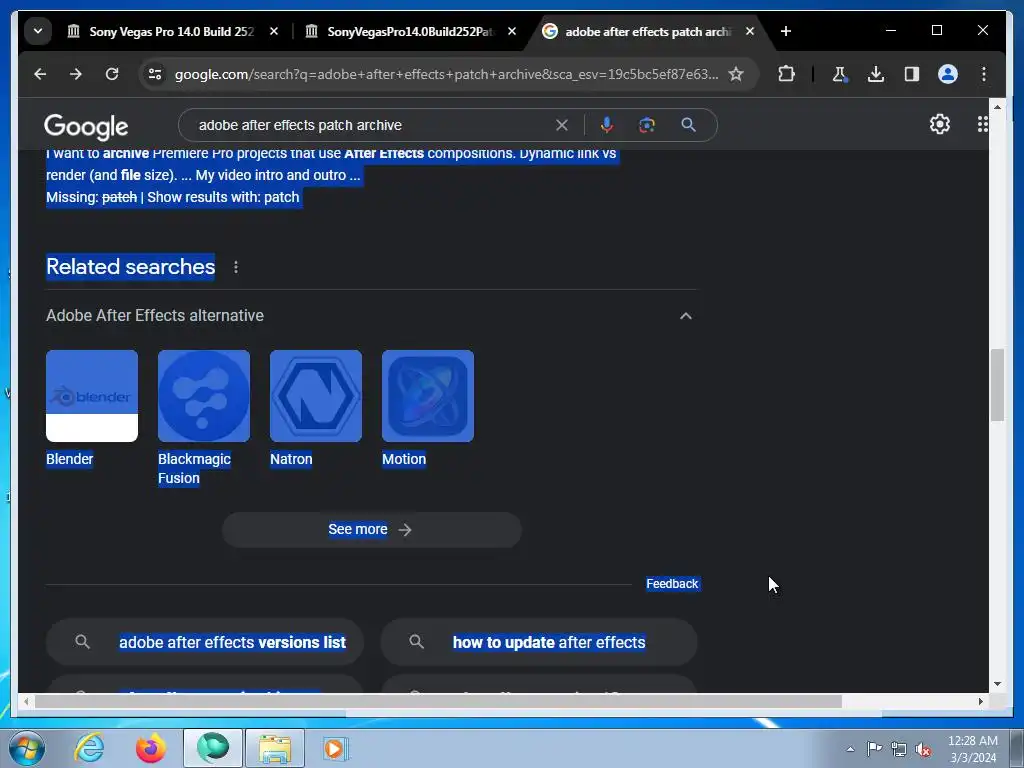1024x768 pixels.
Task: Click 'Show results with: patch' link
Action: point(223,197)
